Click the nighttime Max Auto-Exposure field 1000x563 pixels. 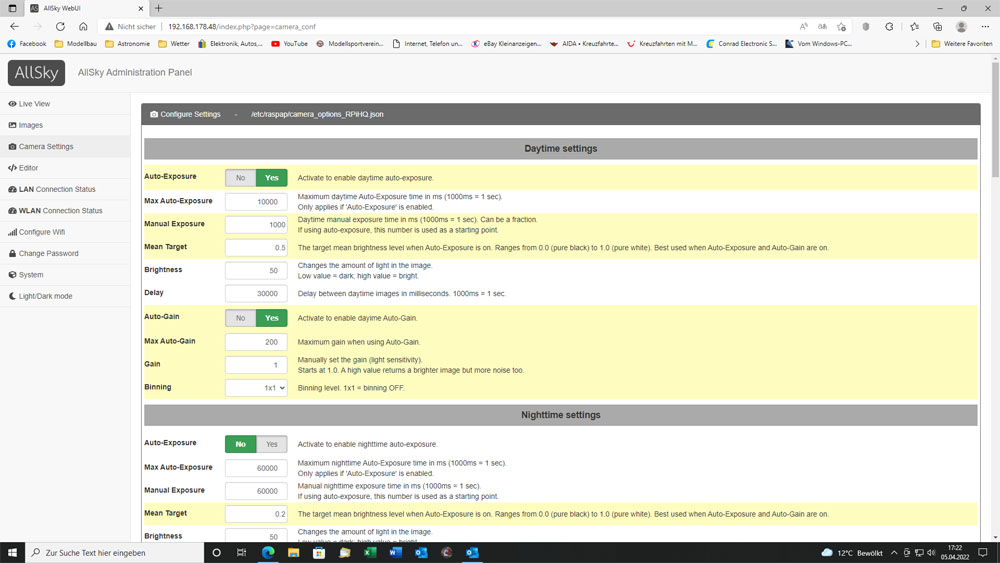click(256, 468)
